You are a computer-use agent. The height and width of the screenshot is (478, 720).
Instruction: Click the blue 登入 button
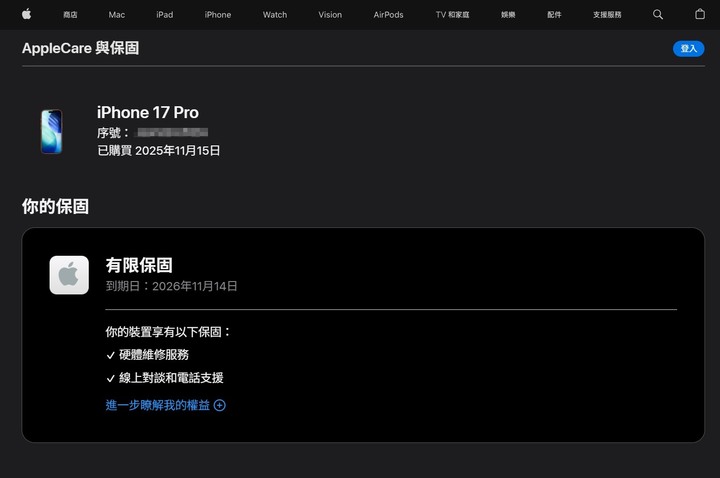pos(688,49)
